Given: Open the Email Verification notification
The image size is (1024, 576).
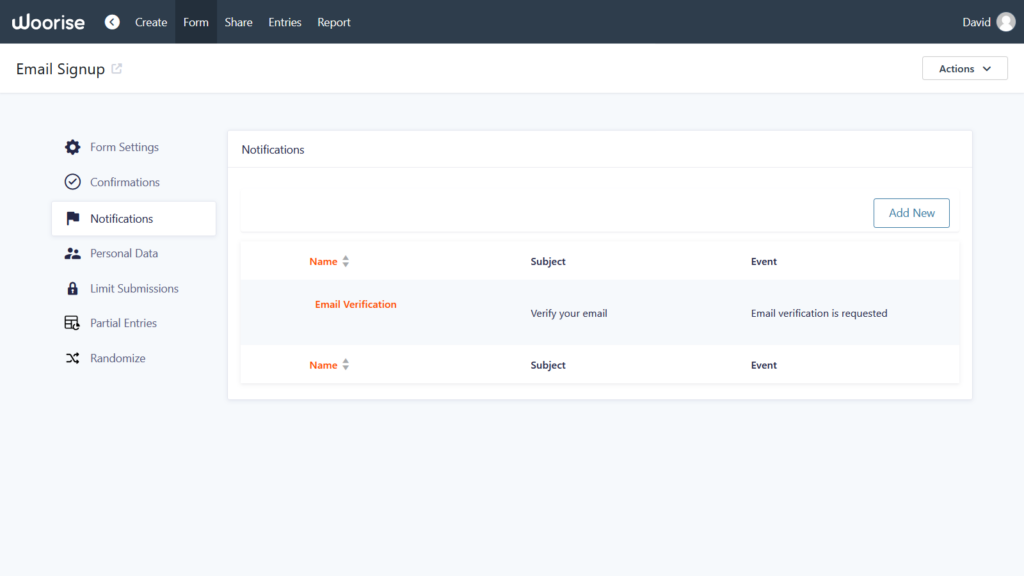Looking at the screenshot, I should [355, 305].
